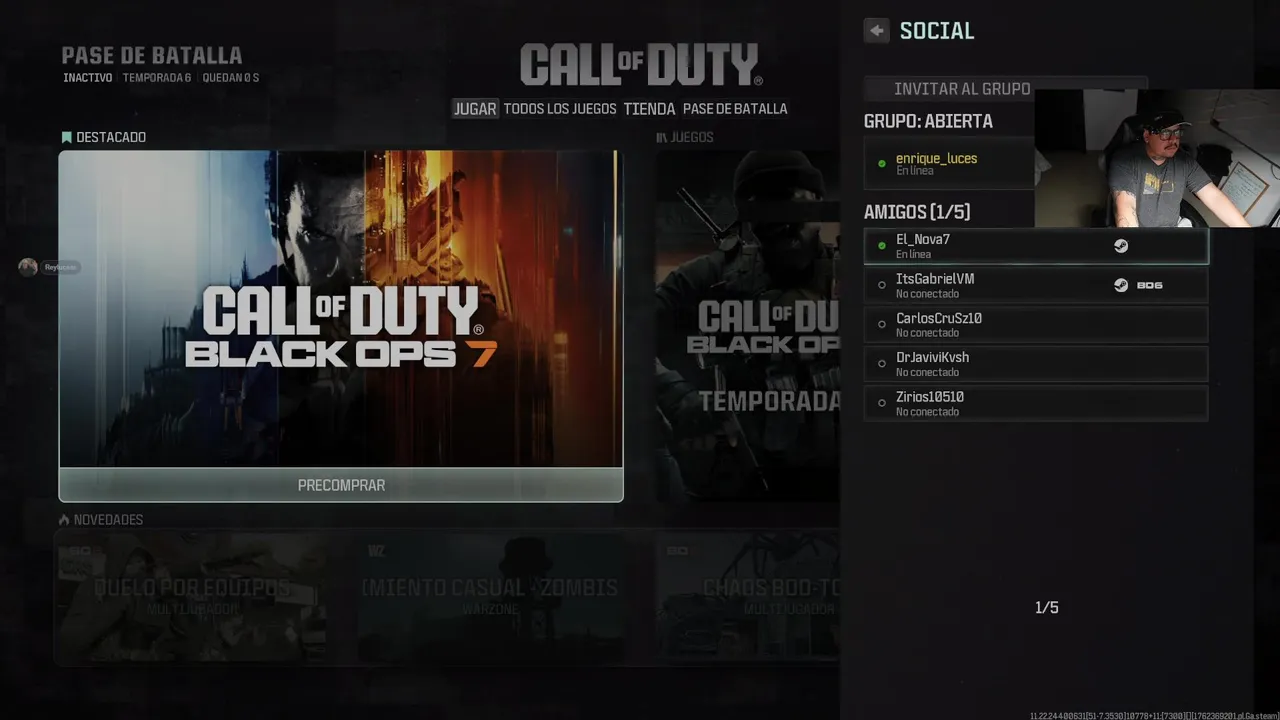Switch to Todos los juegos tab
The height and width of the screenshot is (720, 1280).
coord(560,109)
